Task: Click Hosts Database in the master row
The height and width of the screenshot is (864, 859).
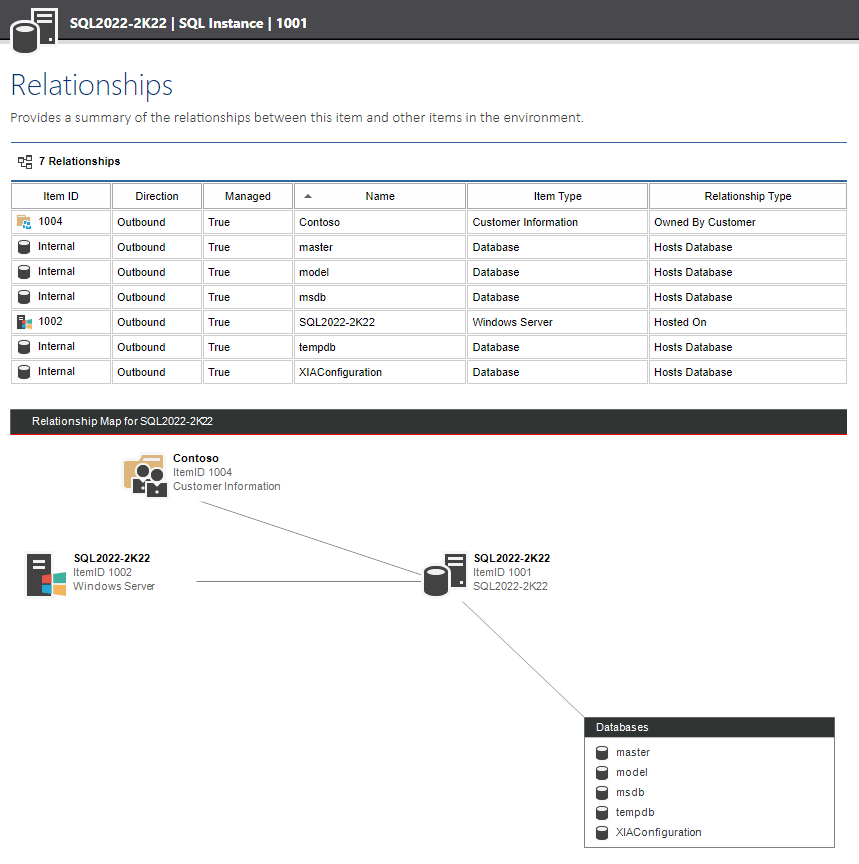Action: click(748, 247)
